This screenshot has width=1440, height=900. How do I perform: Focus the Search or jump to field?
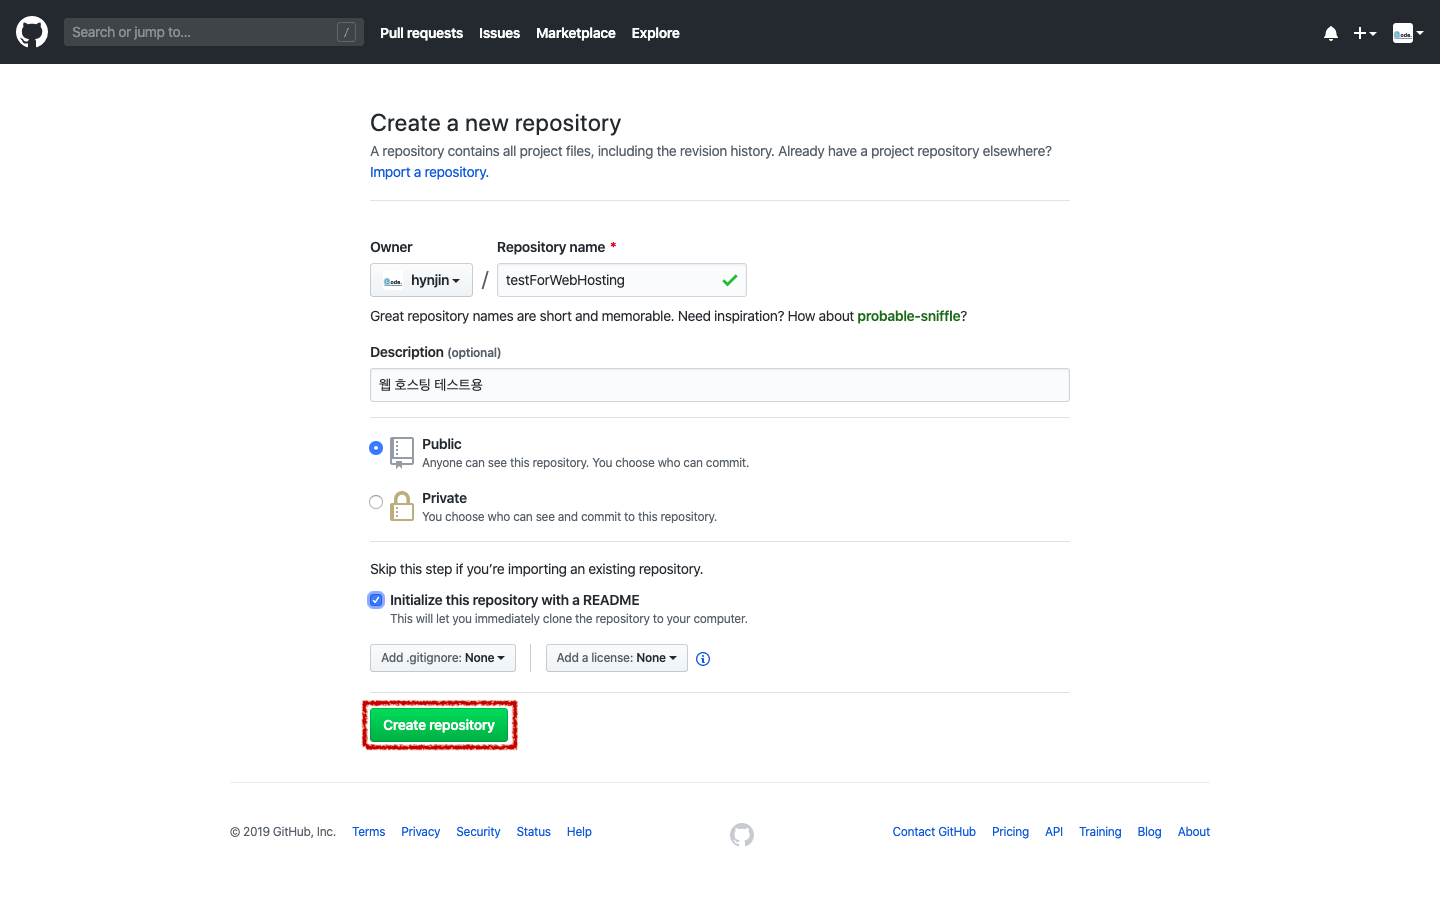[x=214, y=32]
